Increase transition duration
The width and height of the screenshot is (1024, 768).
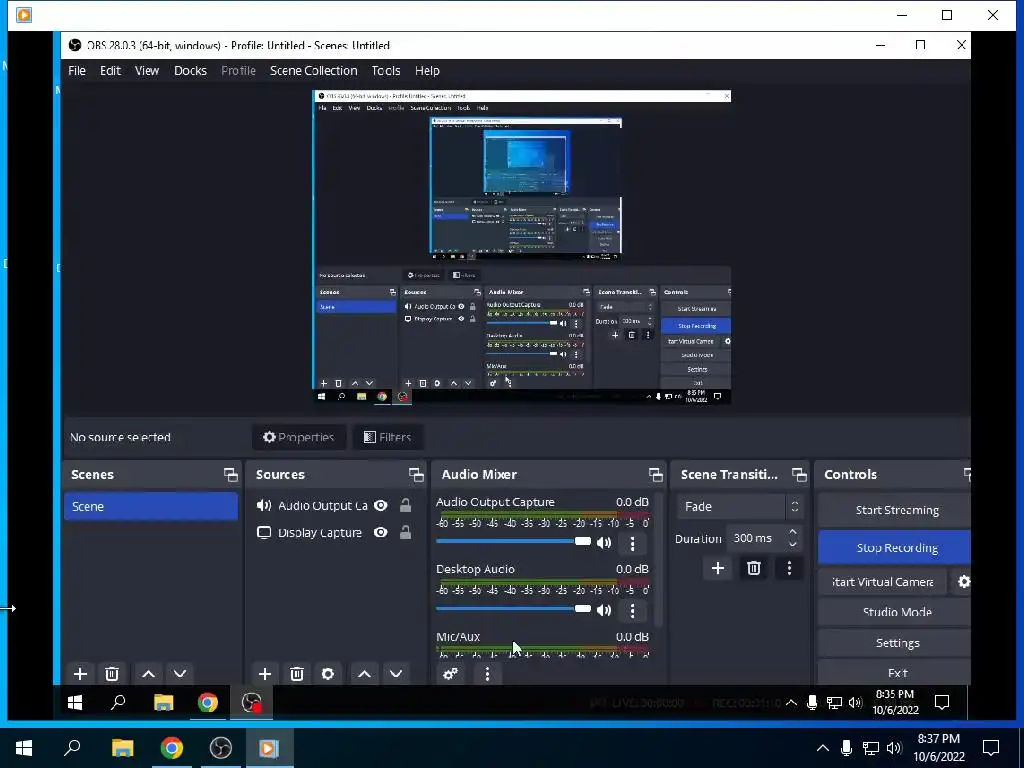click(x=793, y=532)
